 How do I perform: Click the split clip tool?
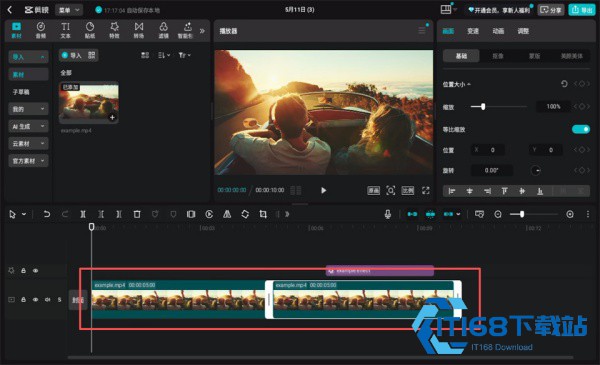click(x=83, y=214)
